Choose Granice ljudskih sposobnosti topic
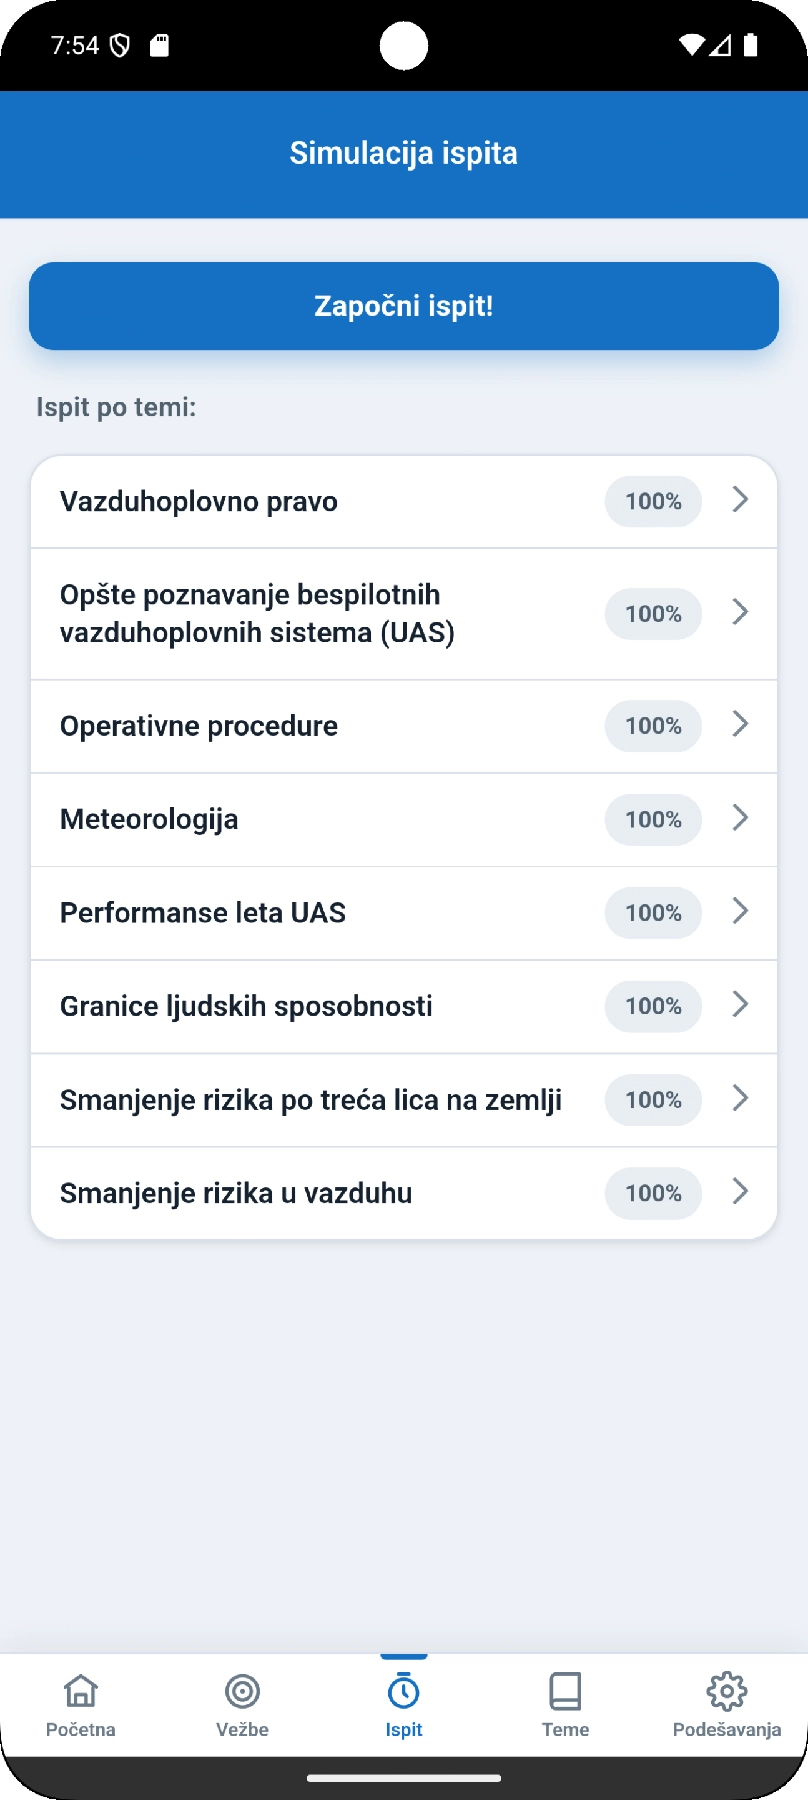This screenshot has height=1800, width=808. click(x=404, y=1006)
